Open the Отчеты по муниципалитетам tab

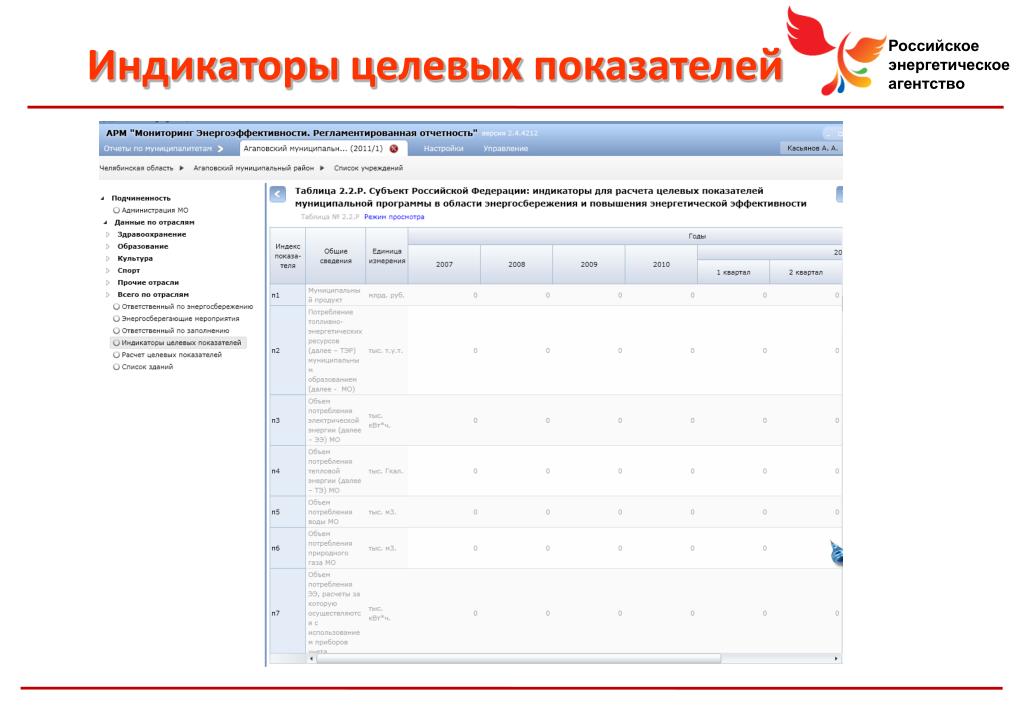click(x=157, y=149)
